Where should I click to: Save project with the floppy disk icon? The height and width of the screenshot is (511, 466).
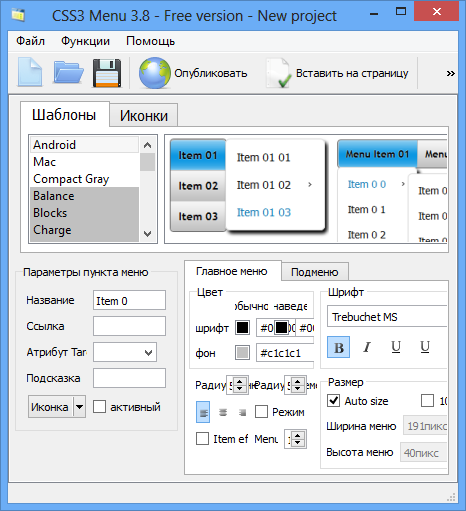(106, 73)
